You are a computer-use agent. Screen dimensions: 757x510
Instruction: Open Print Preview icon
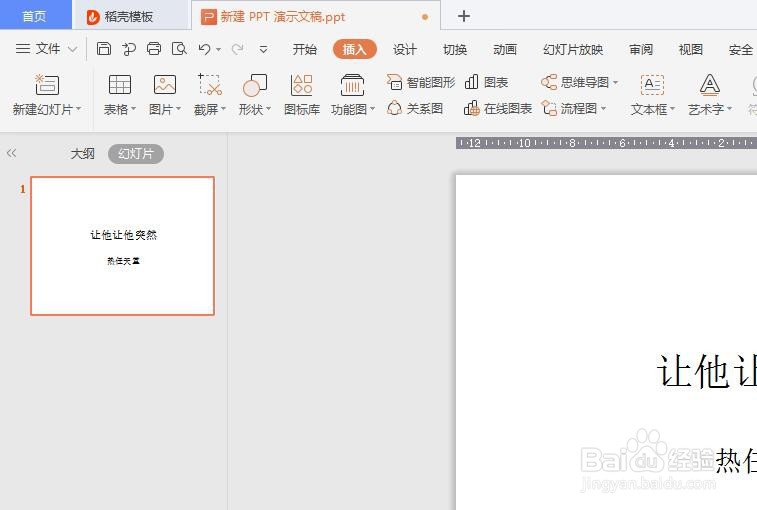pos(179,49)
